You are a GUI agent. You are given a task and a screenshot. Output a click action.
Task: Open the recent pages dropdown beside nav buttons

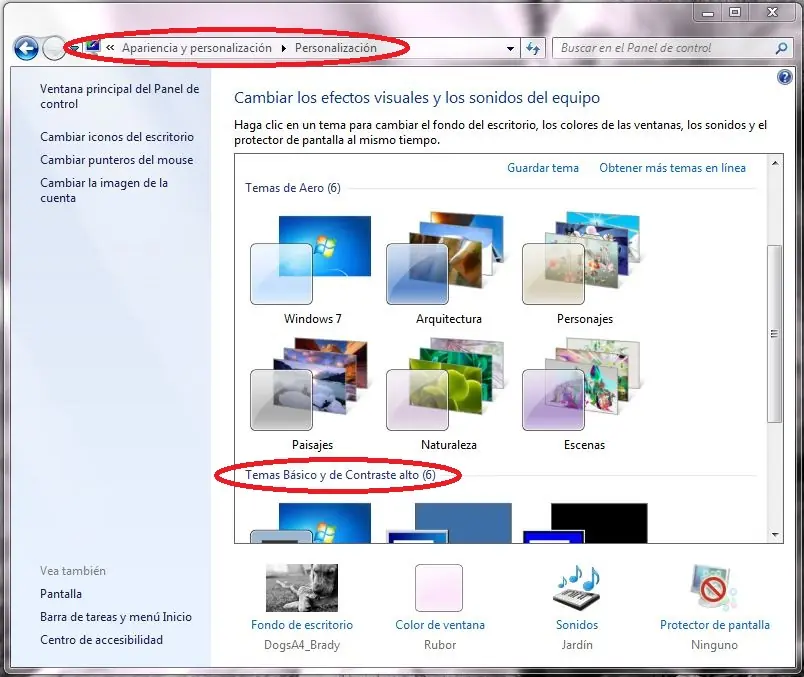pos(75,48)
